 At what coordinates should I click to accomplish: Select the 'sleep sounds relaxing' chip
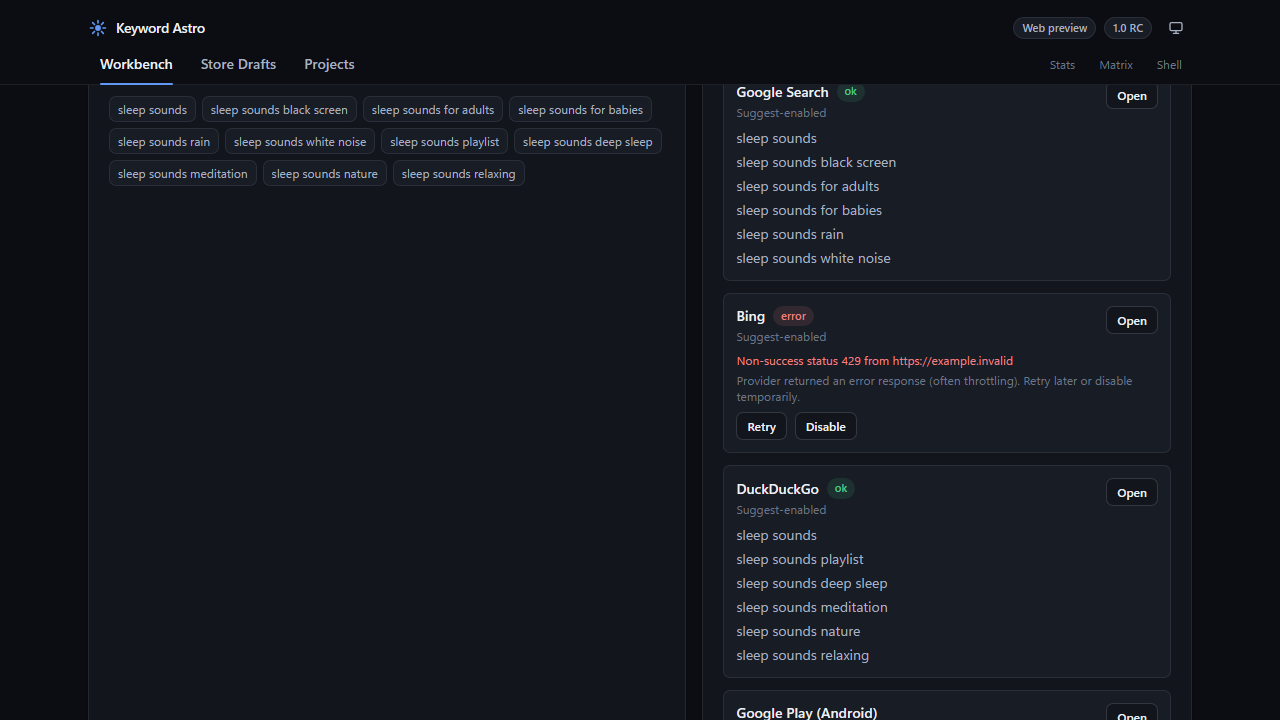459,174
